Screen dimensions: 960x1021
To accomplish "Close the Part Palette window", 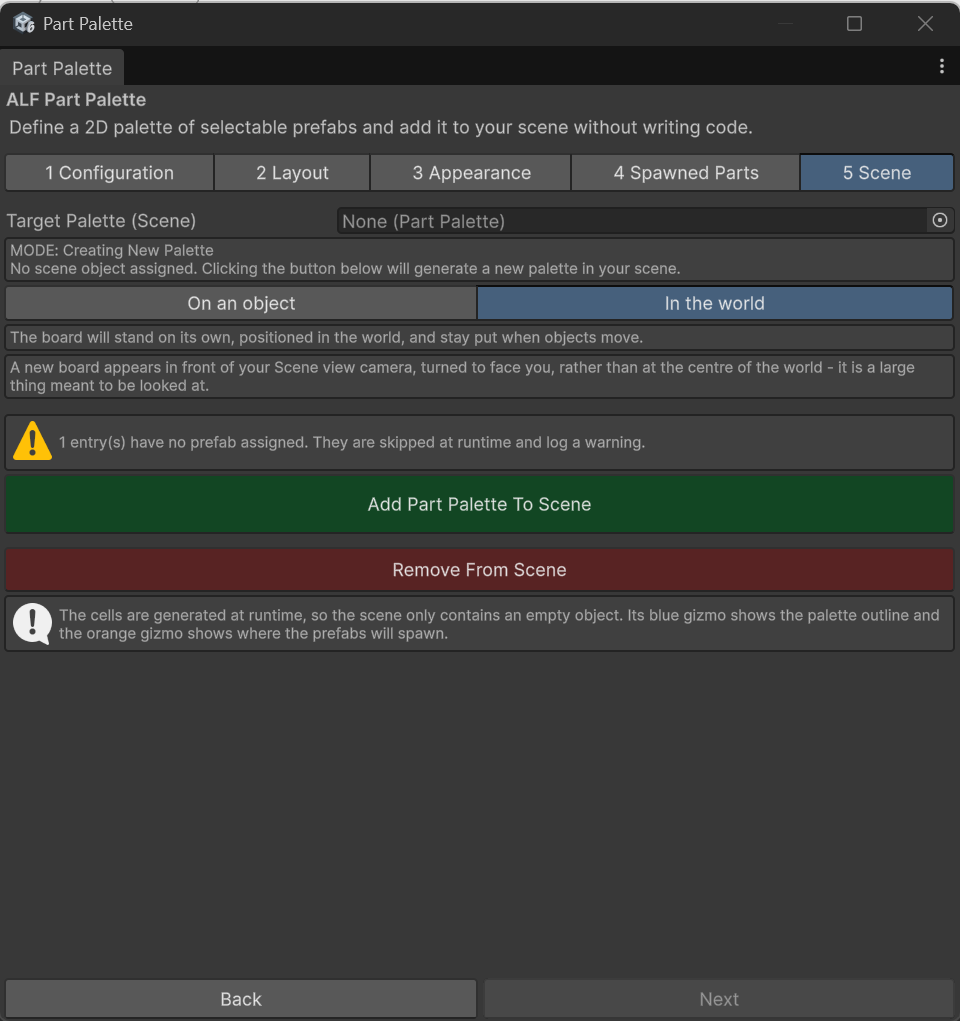I will (925, 24).
